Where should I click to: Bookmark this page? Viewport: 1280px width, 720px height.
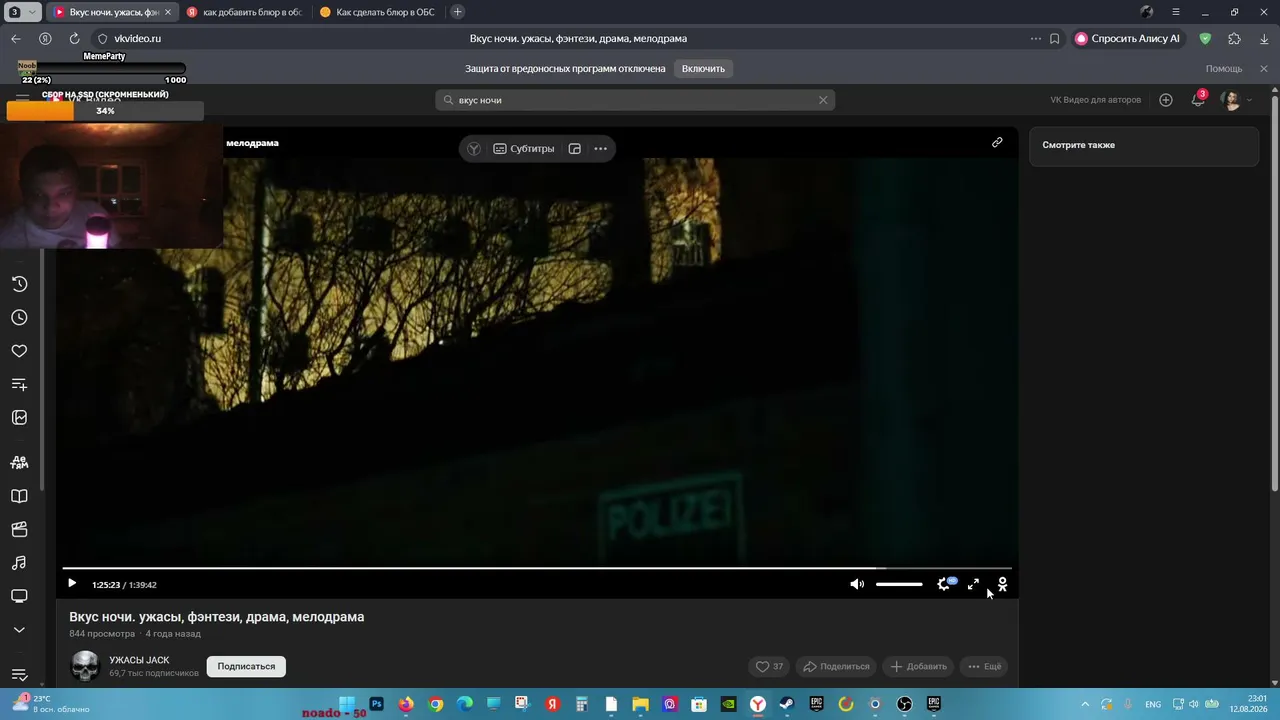point(1055,38)
